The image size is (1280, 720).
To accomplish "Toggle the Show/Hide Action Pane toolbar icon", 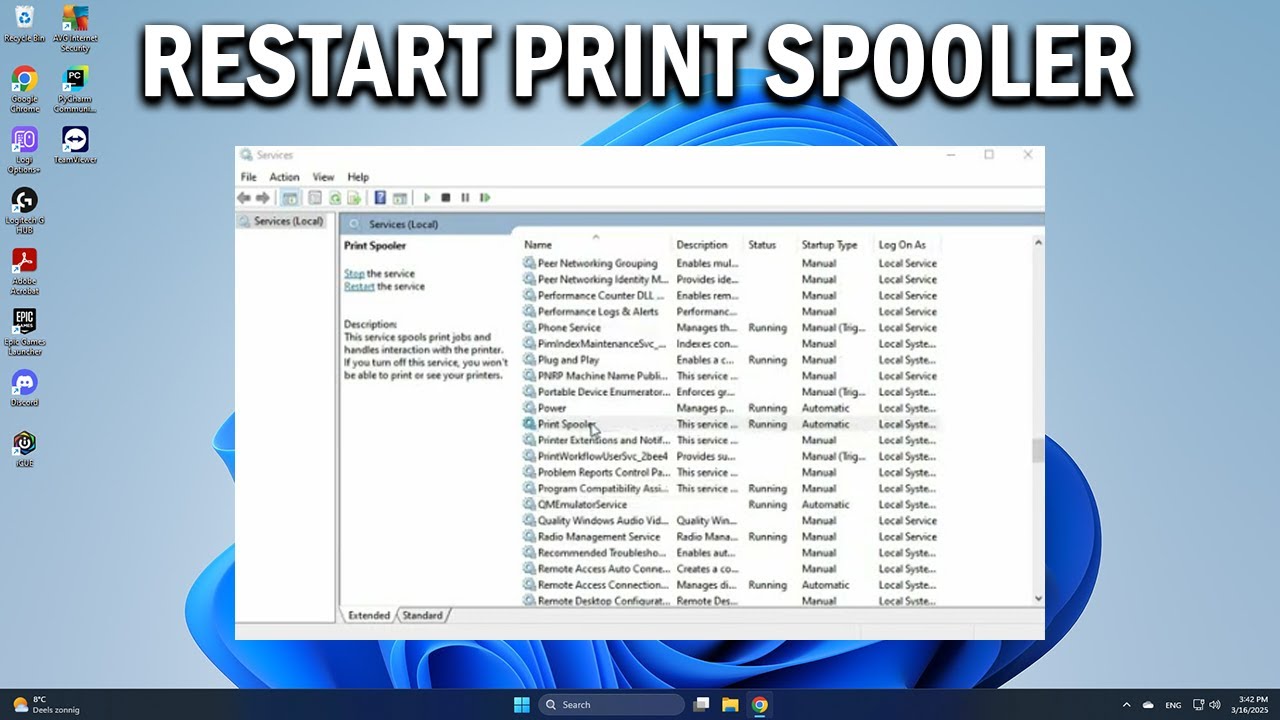I will (x=400, y=198).
